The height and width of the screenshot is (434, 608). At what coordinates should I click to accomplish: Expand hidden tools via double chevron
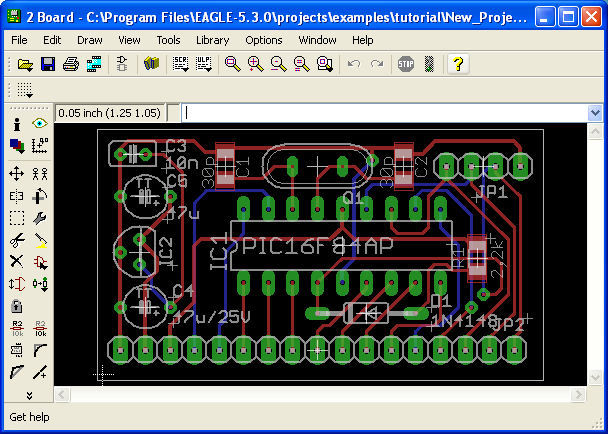click(x=29, y=396)
